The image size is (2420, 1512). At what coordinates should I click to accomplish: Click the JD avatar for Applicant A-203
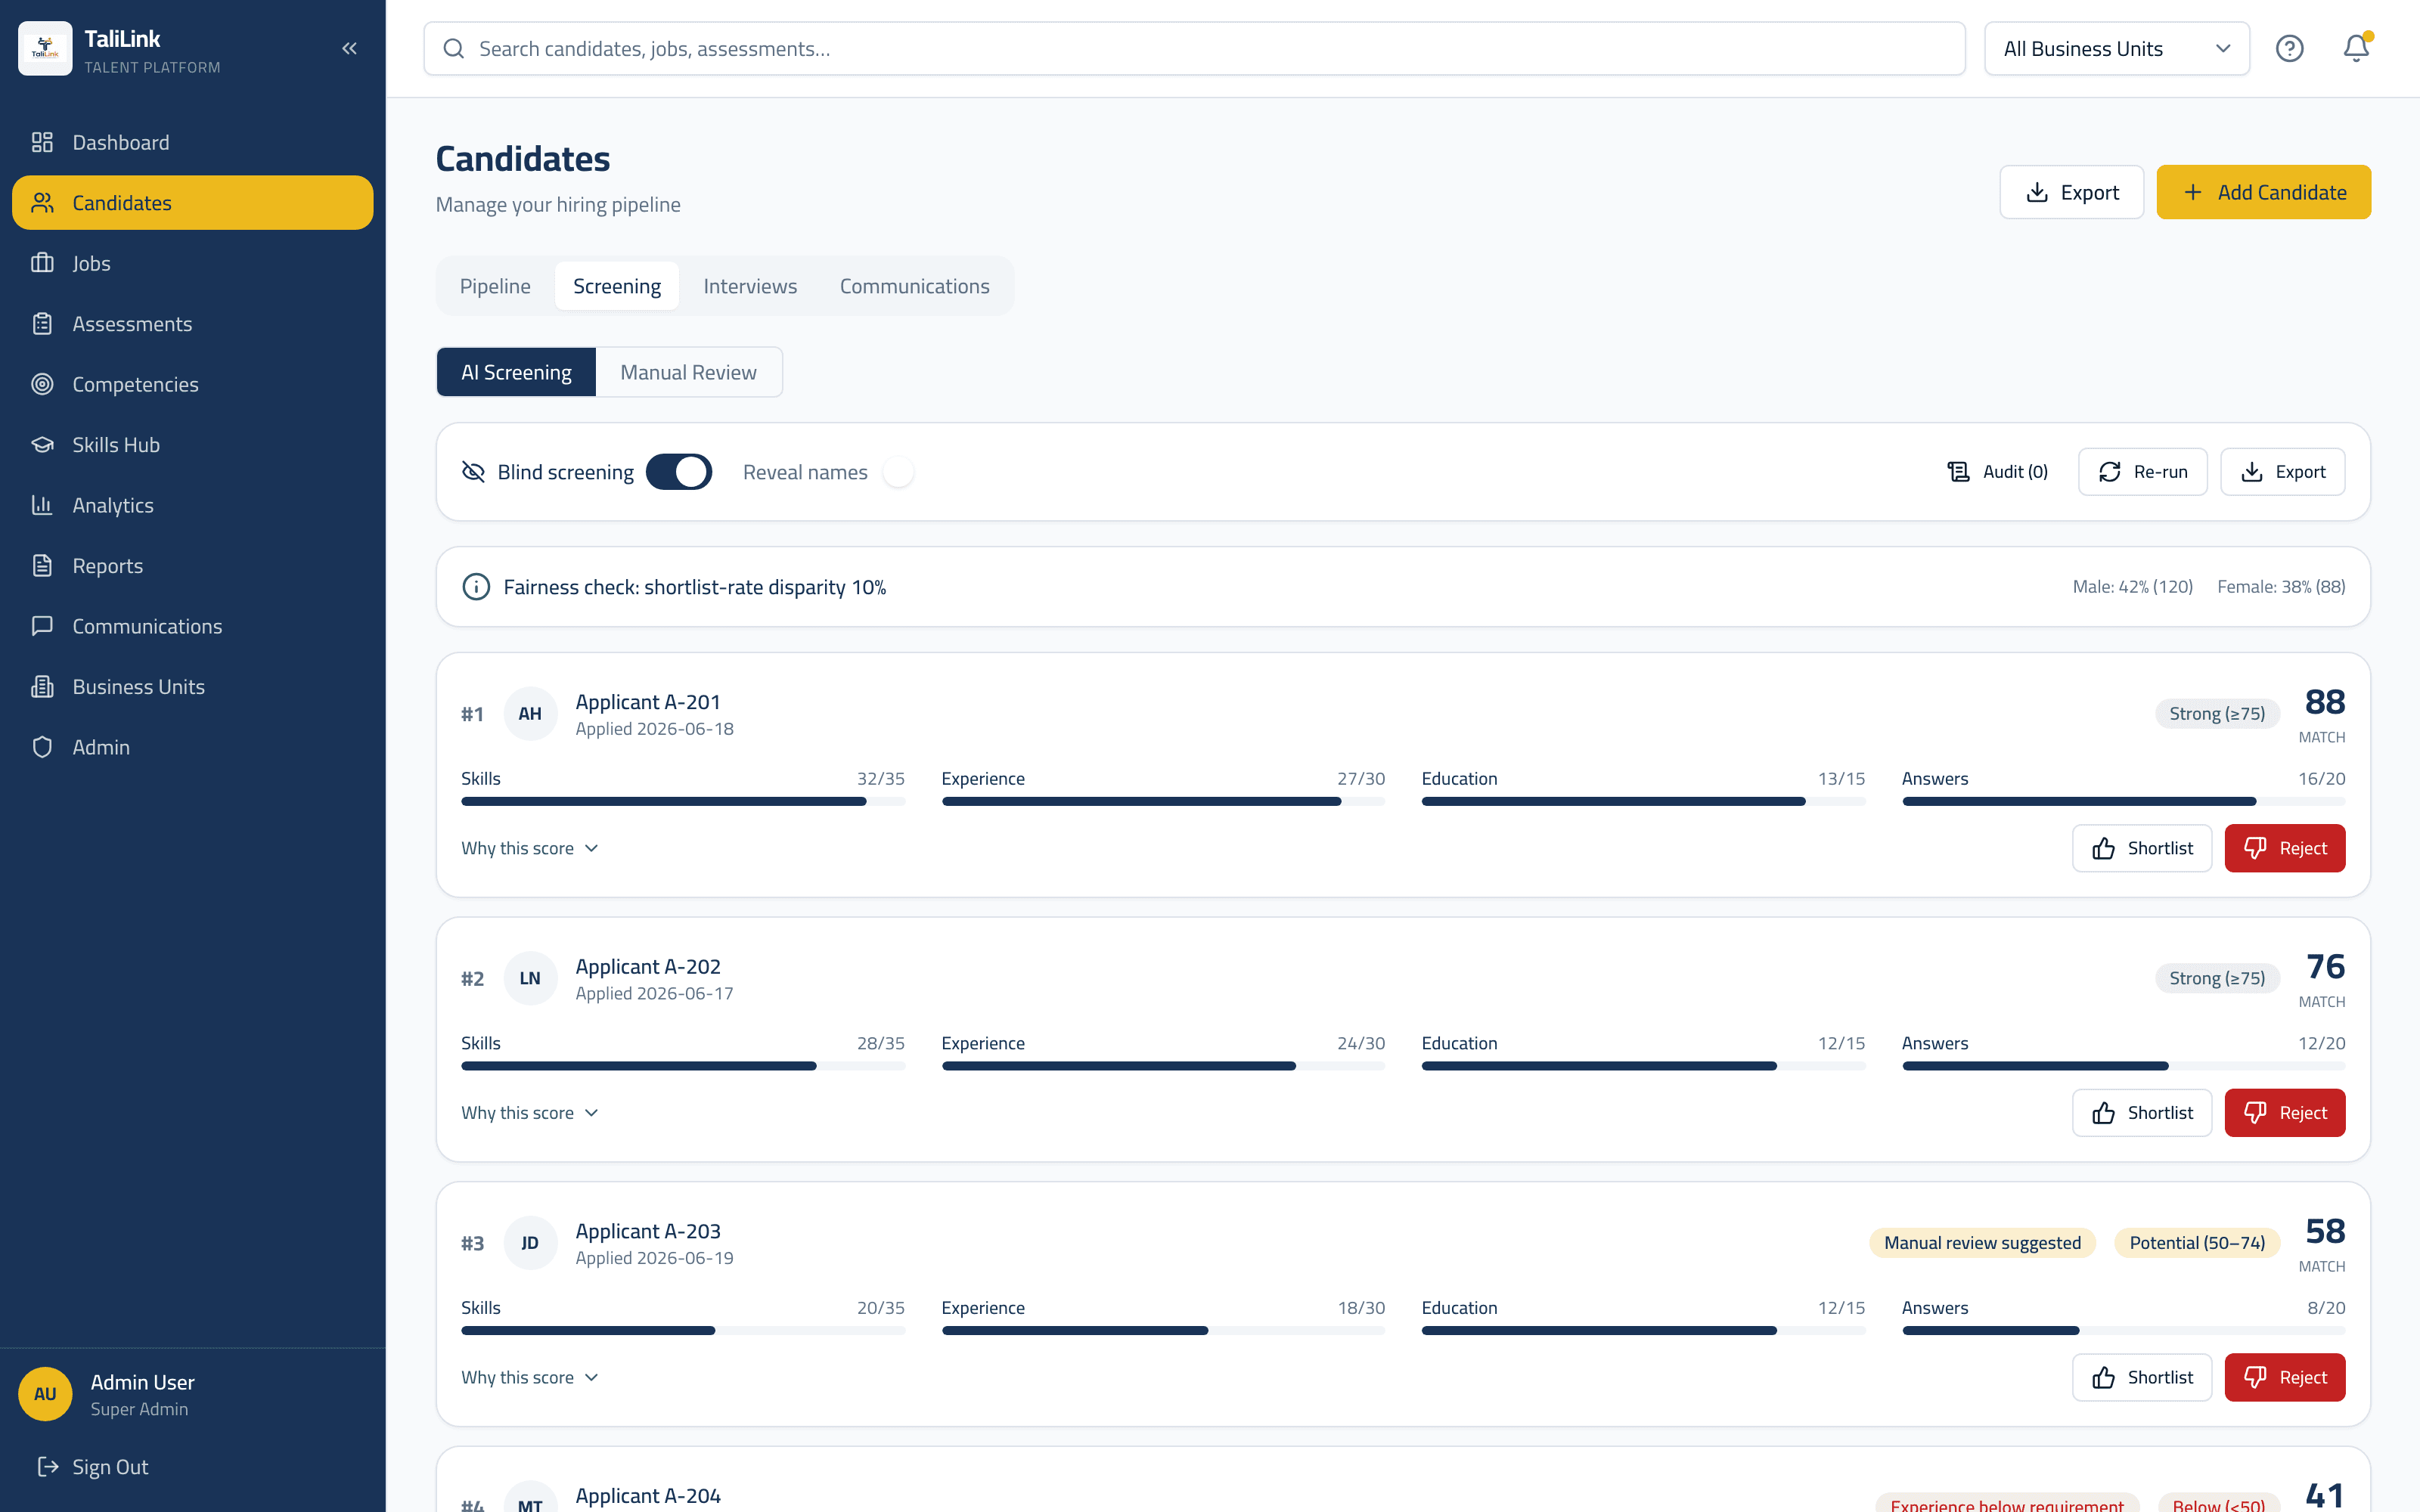point(530,1243)
